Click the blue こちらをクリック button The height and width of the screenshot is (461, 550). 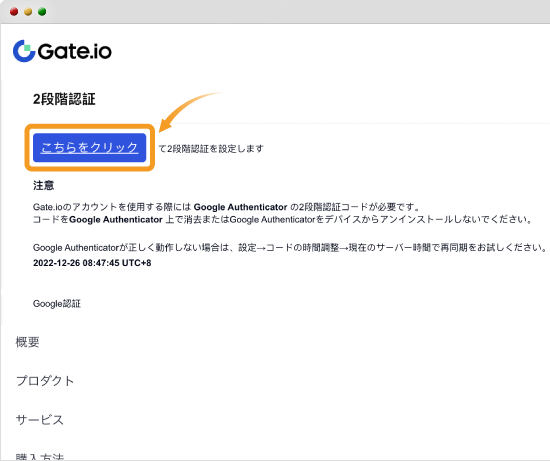pyautogui.click(x=89, y=147)
